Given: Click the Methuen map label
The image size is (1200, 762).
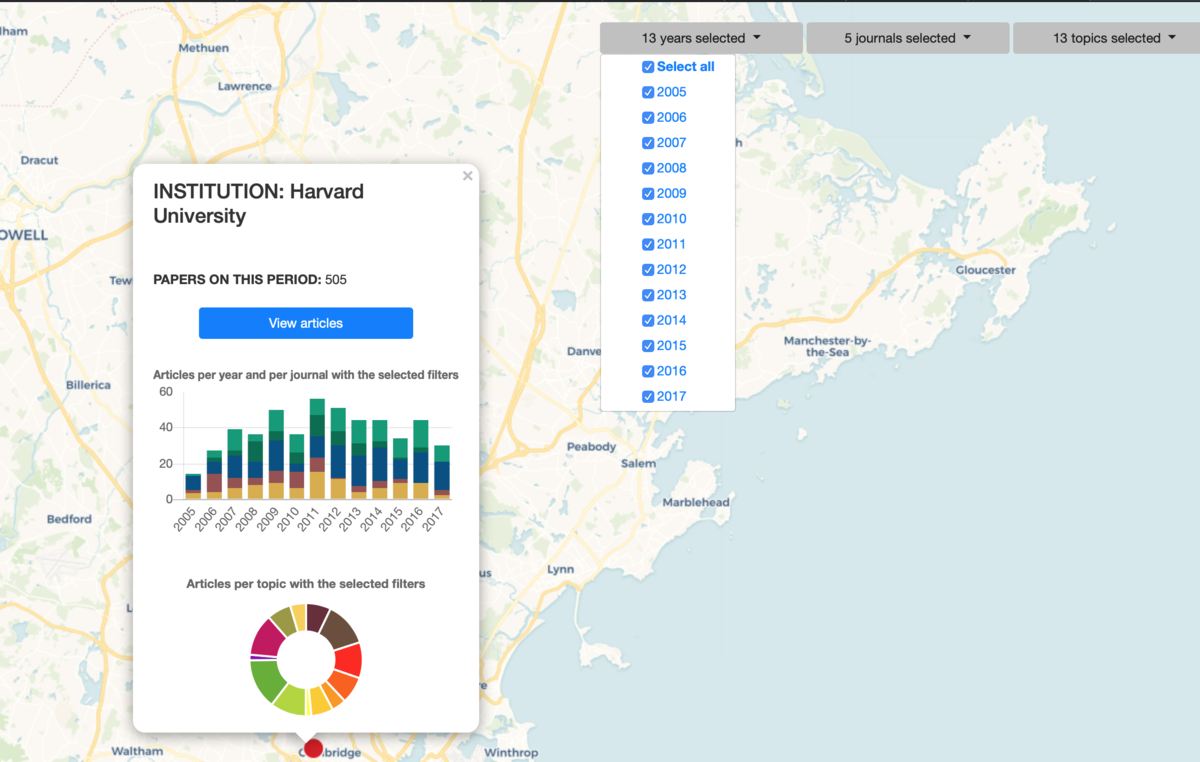Looking at the screenshot, I should click(x=204, y=48).
